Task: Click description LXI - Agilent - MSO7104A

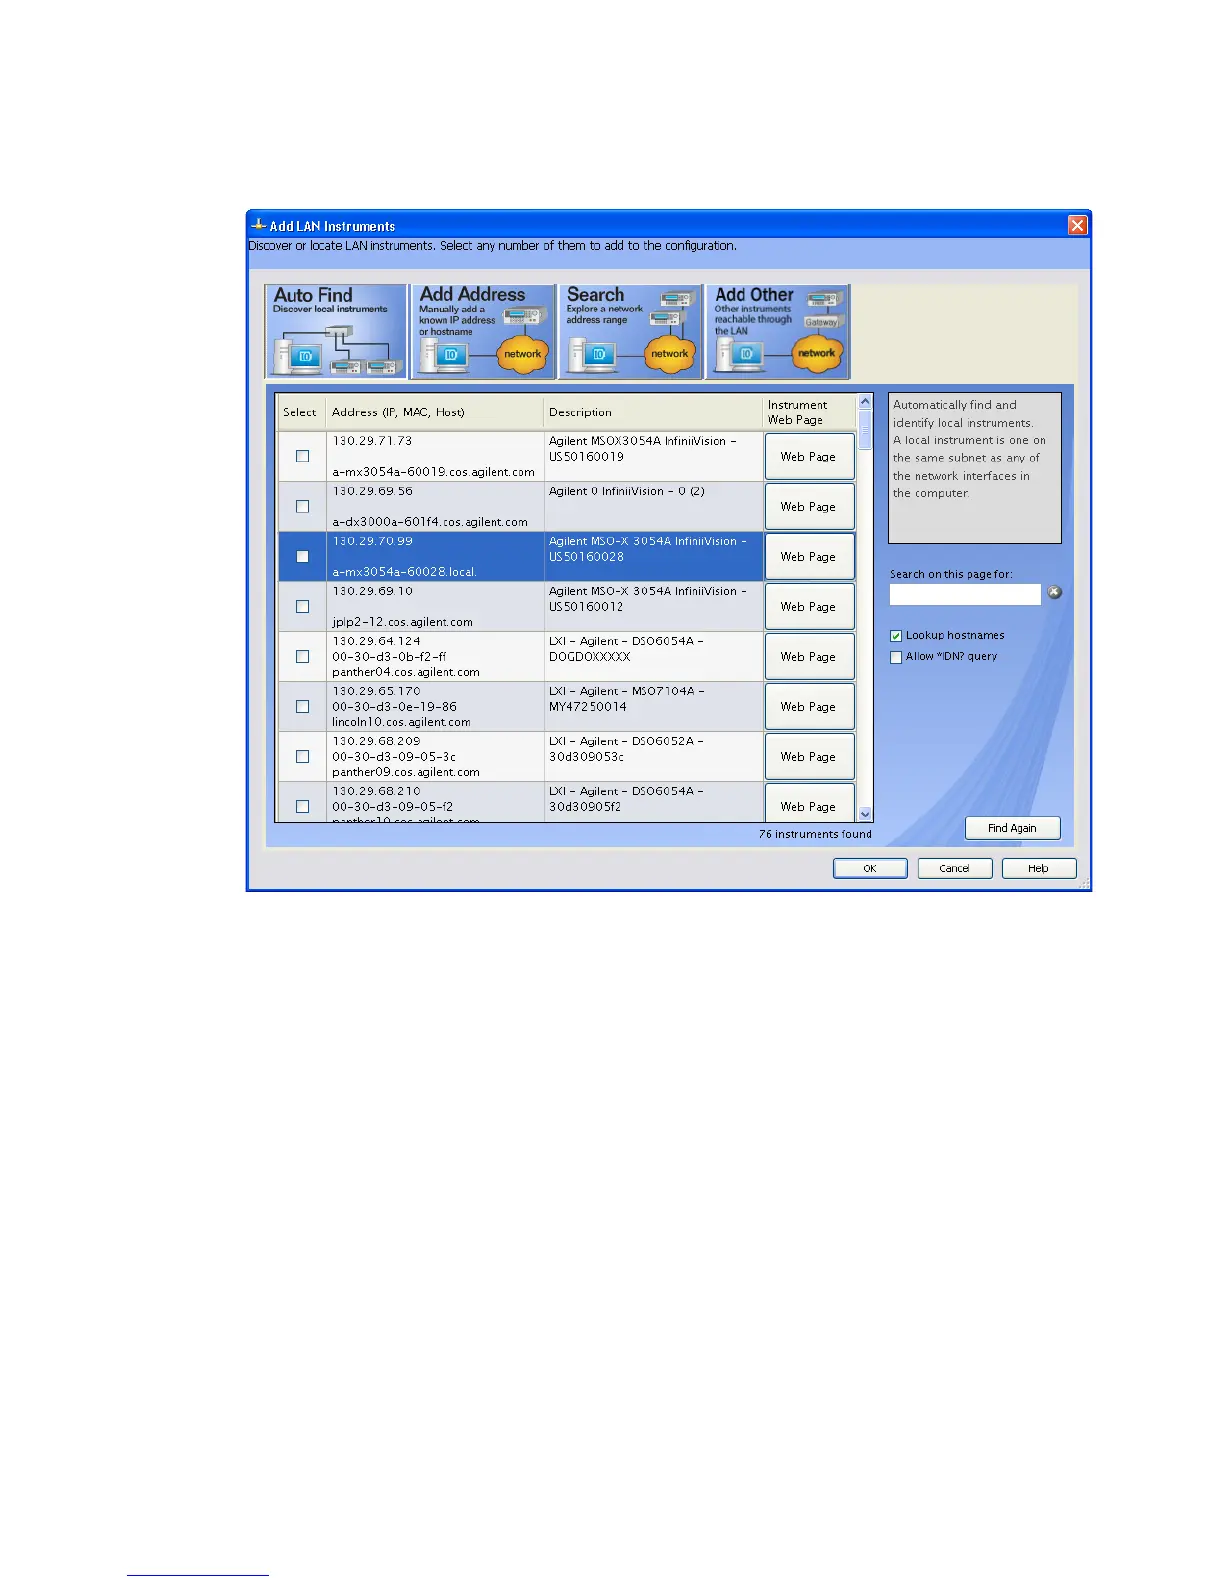Action: click(626, 691)
